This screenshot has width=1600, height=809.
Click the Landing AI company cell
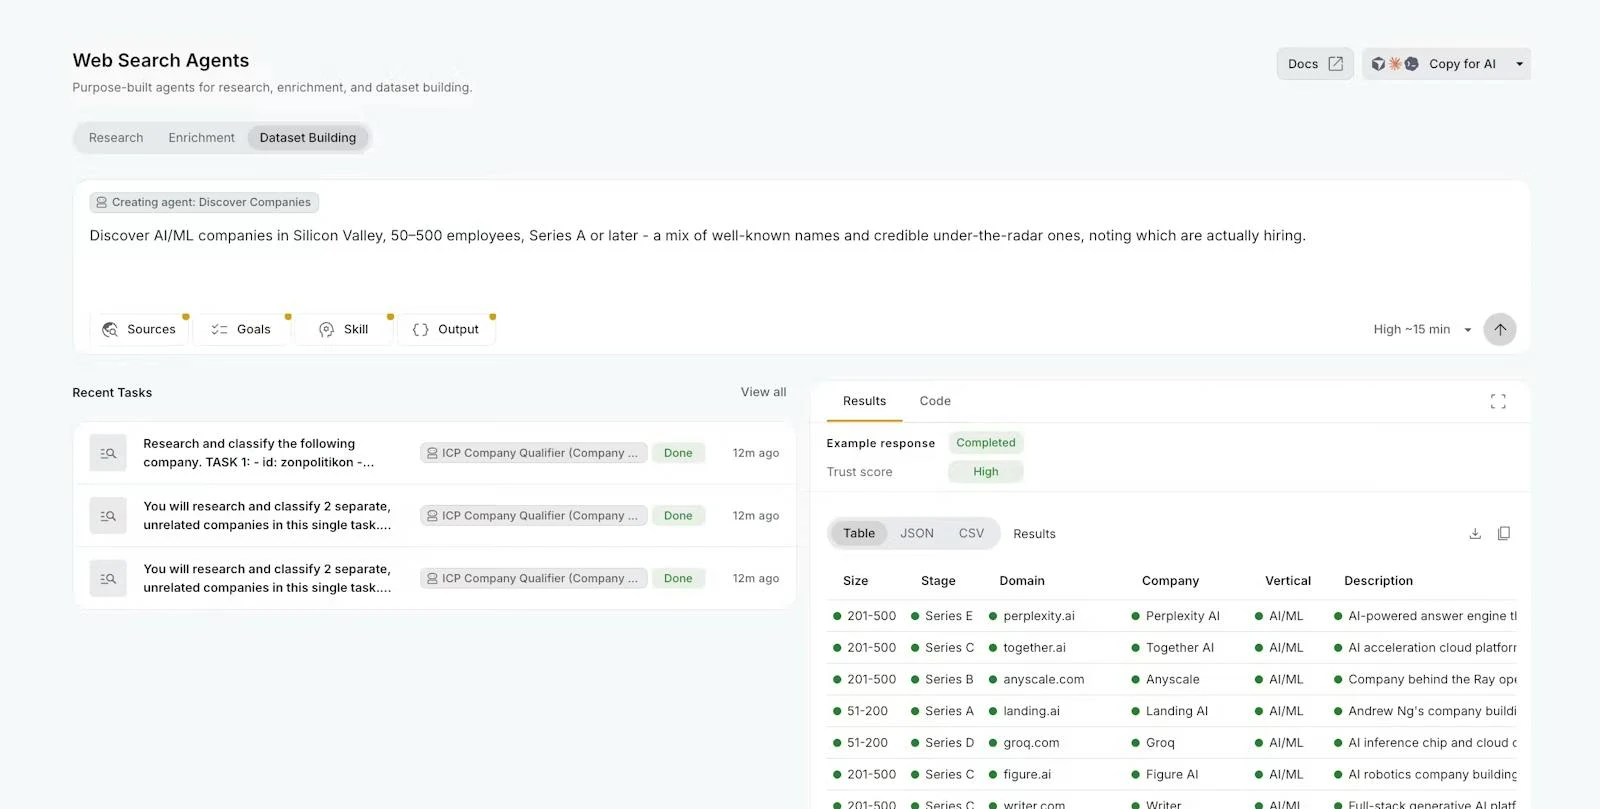tap(1177, 711)
